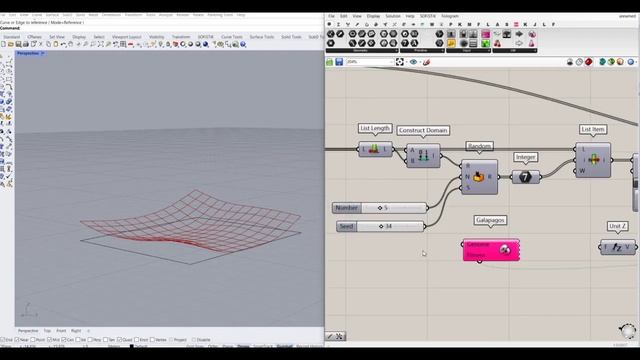This screenshot has width=640, height=360.
Task: Save Grasshopper document with floppy disk icon
Action: (x=339, y=62)
